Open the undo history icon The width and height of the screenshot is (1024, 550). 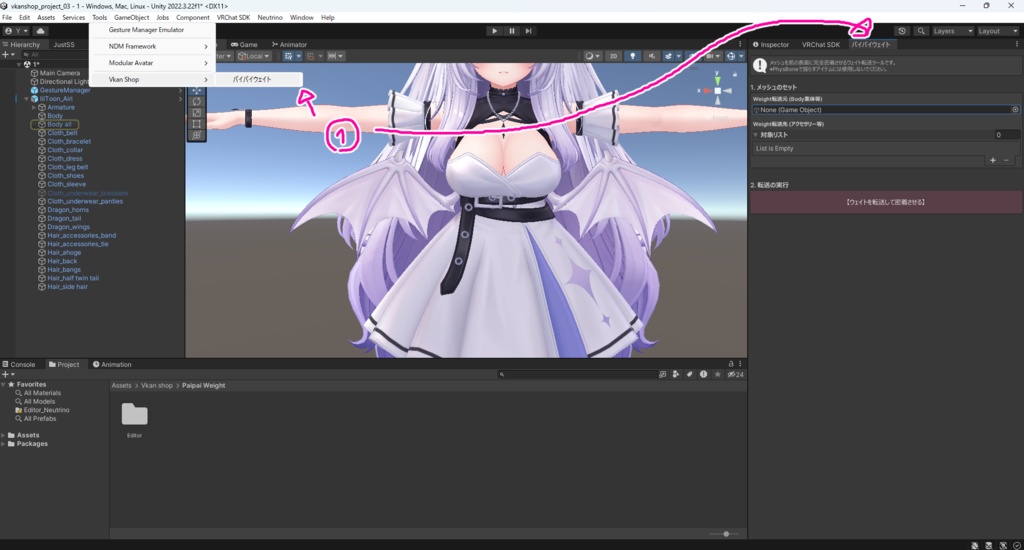pyautogui.click(x=902, y=31)
